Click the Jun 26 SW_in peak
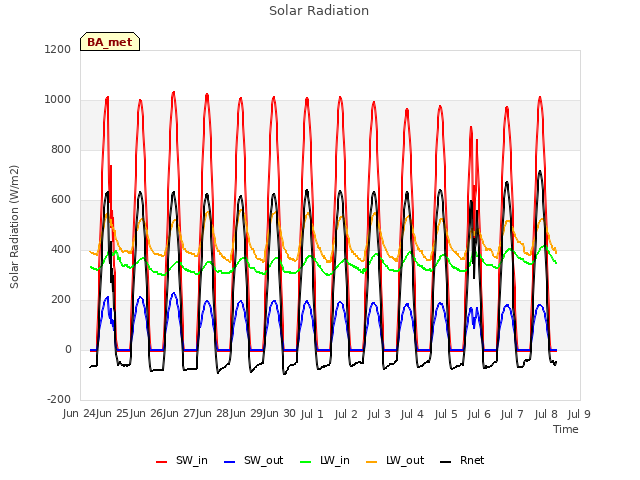This screenshot has width=640, height=480. pos(174,92)
